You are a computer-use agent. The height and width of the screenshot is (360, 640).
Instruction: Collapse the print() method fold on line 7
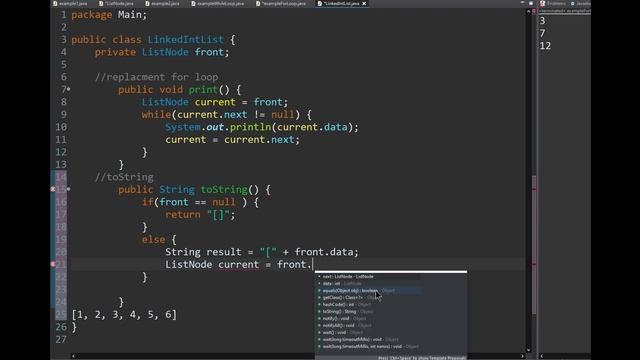click(69, 89)
